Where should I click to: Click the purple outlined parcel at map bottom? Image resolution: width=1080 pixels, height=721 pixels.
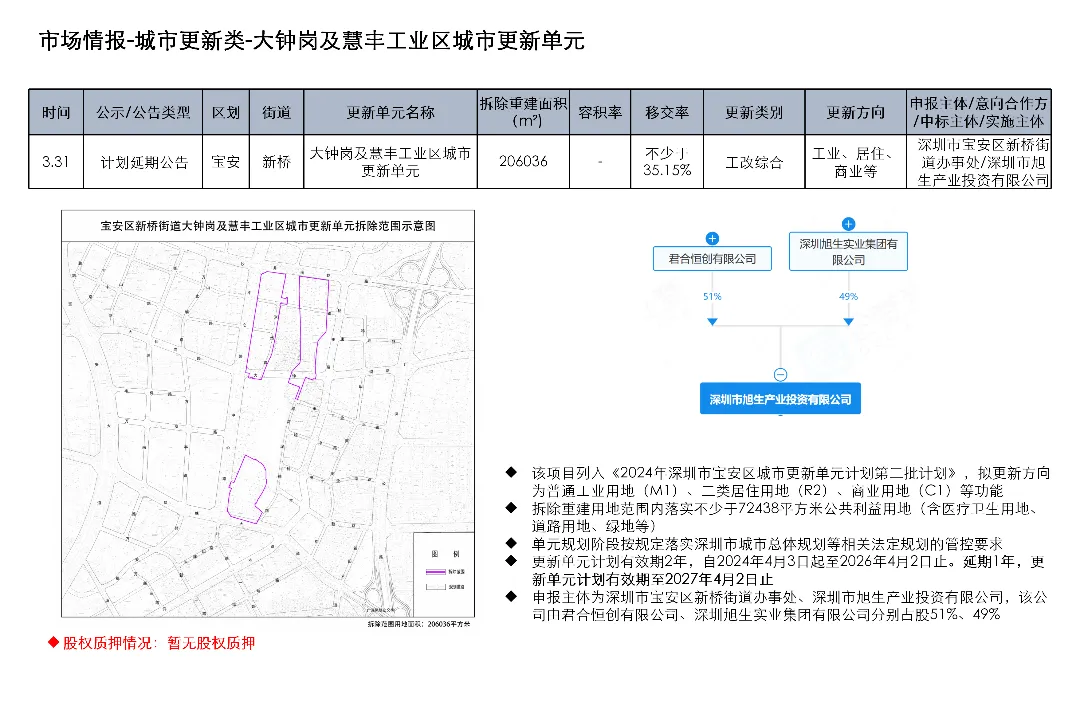click(x=247, y=490)
